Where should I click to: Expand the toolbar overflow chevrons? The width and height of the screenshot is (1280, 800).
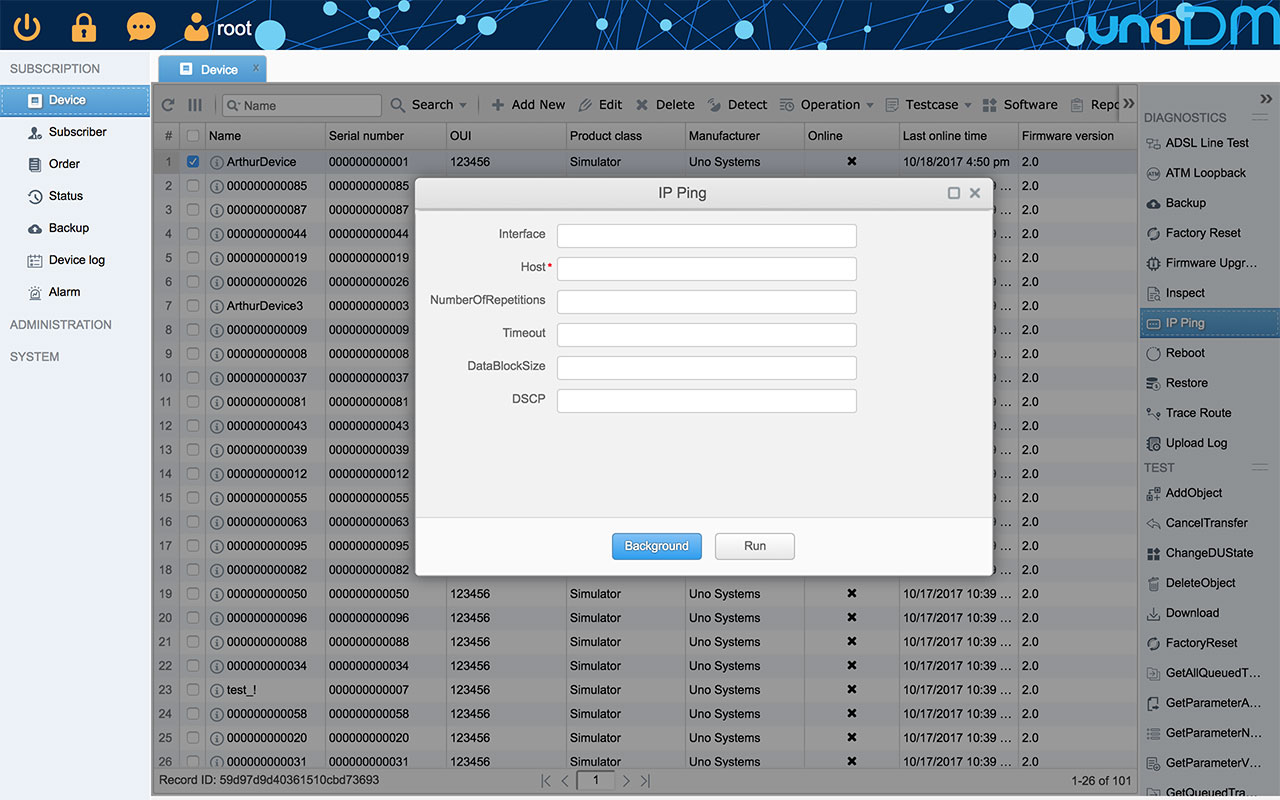[1128, 104]
